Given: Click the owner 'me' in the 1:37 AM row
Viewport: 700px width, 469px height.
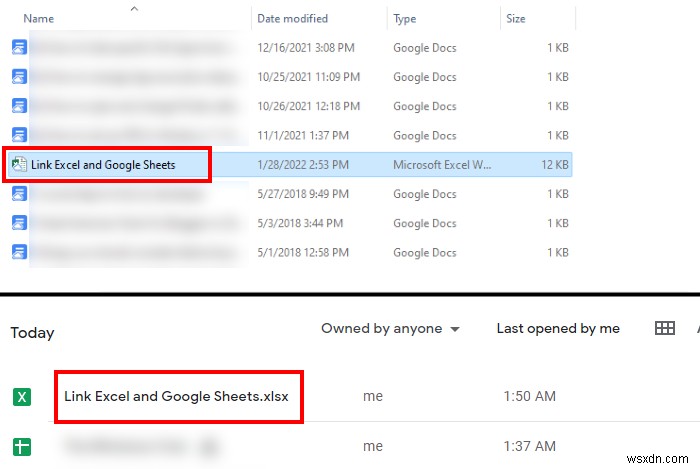Looking at the screenshot, I should (373, 447).
